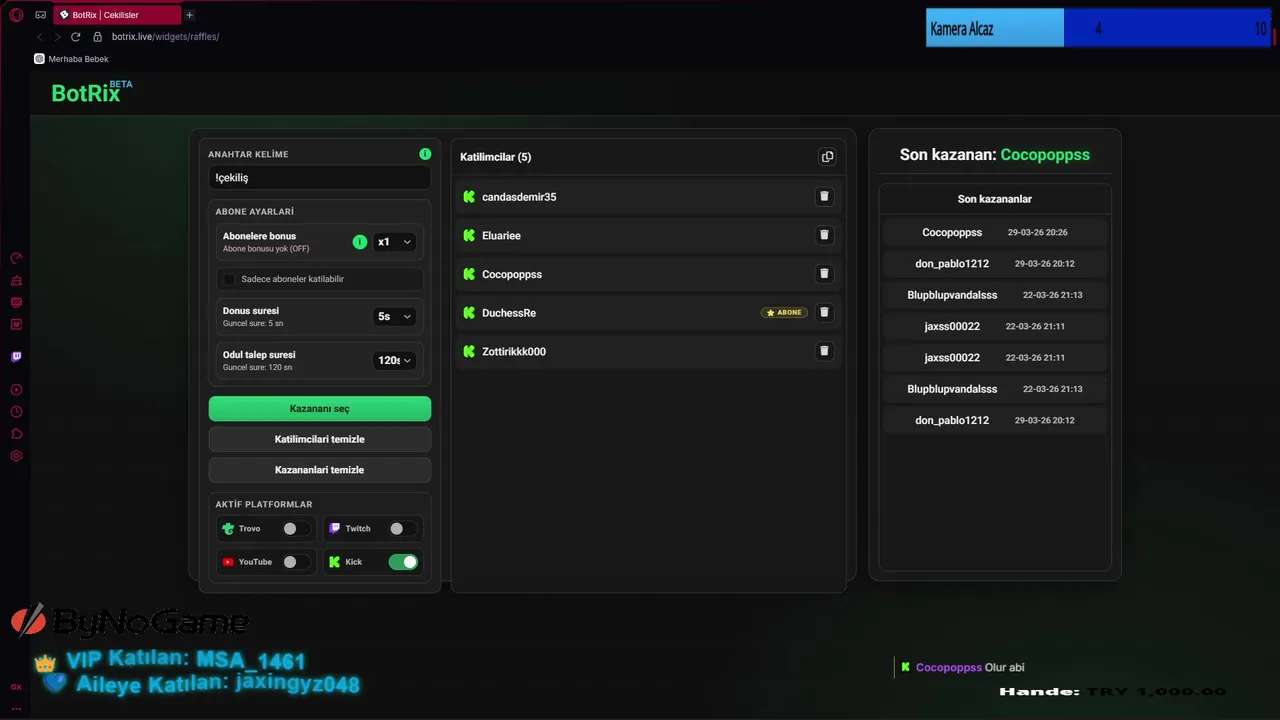Remove Cocopoppss from participants

pyautogui.click(x=824, y=273)
